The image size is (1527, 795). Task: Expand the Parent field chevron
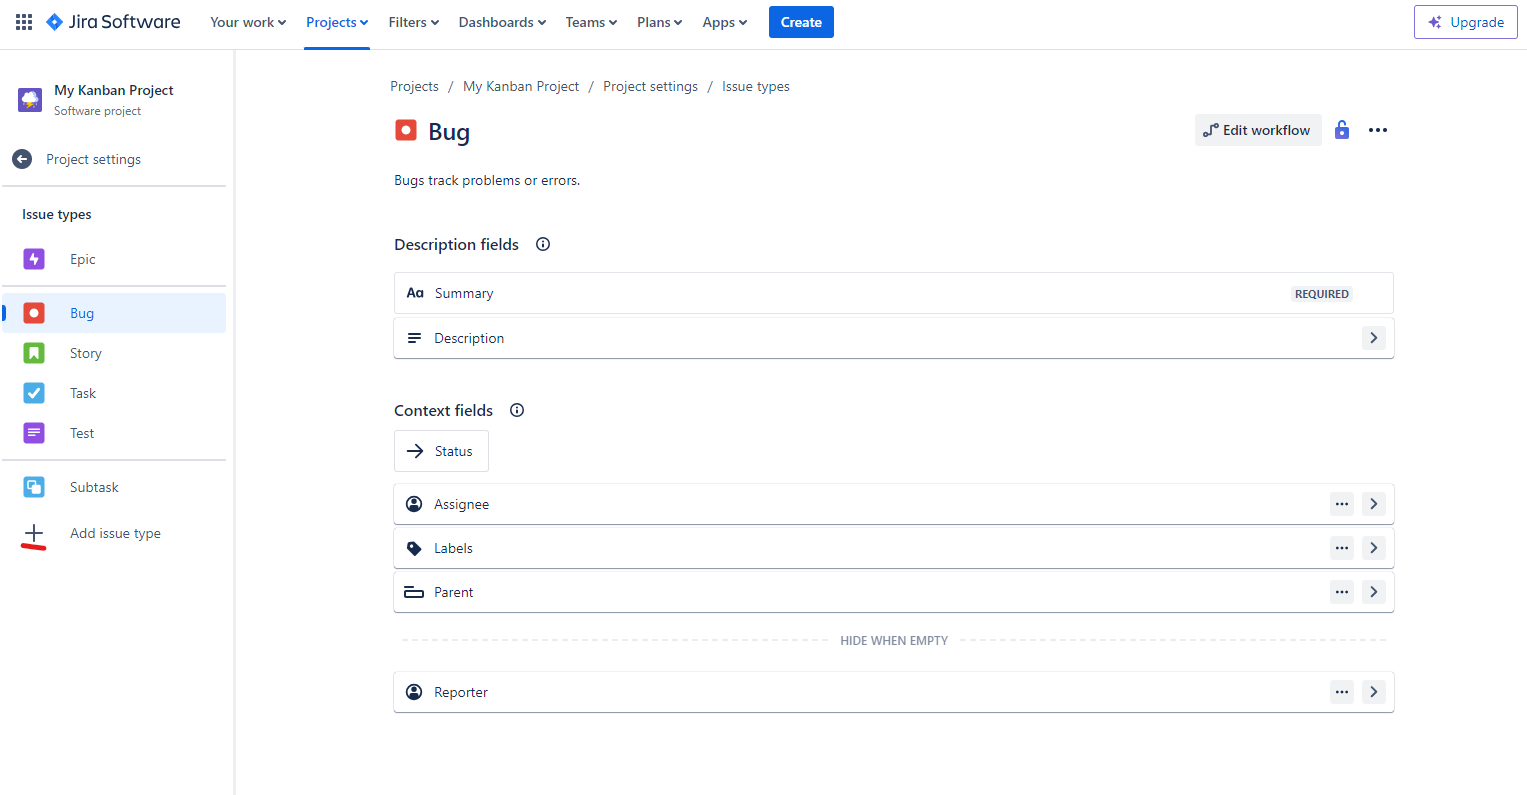coord(1374,592)
